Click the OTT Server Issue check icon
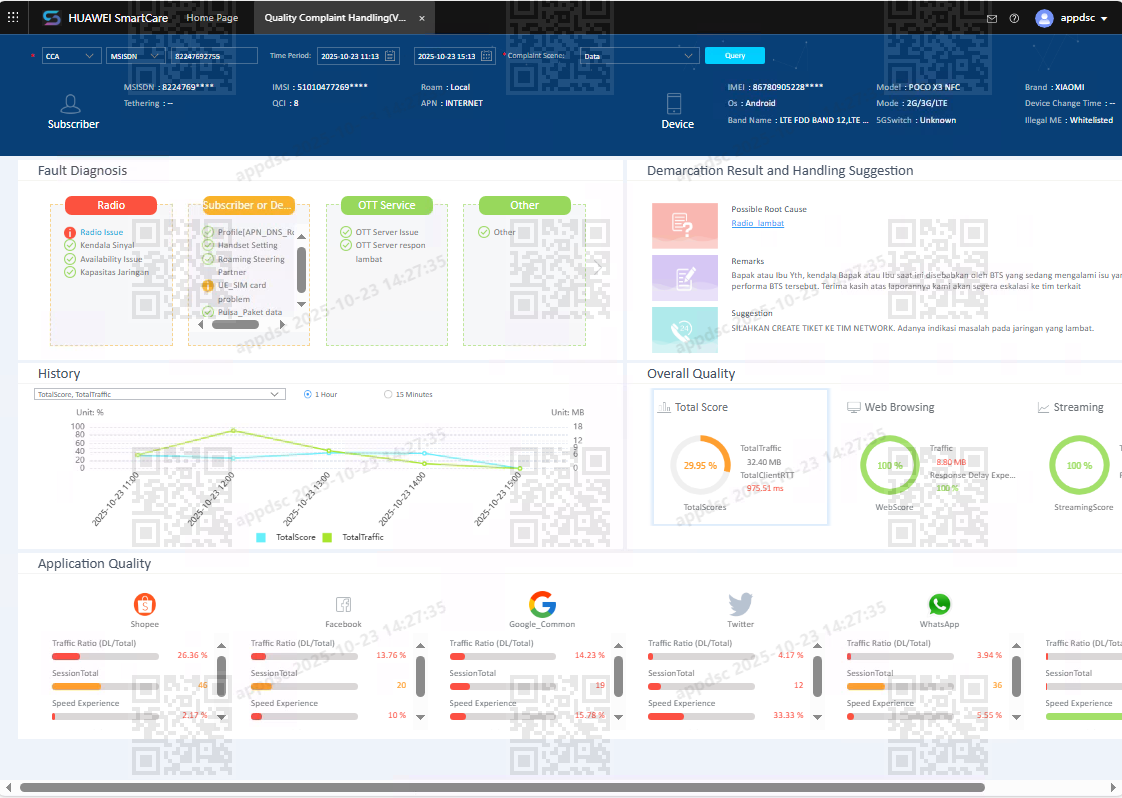This screenshot has width=1122, height=798. coord(346,233)
